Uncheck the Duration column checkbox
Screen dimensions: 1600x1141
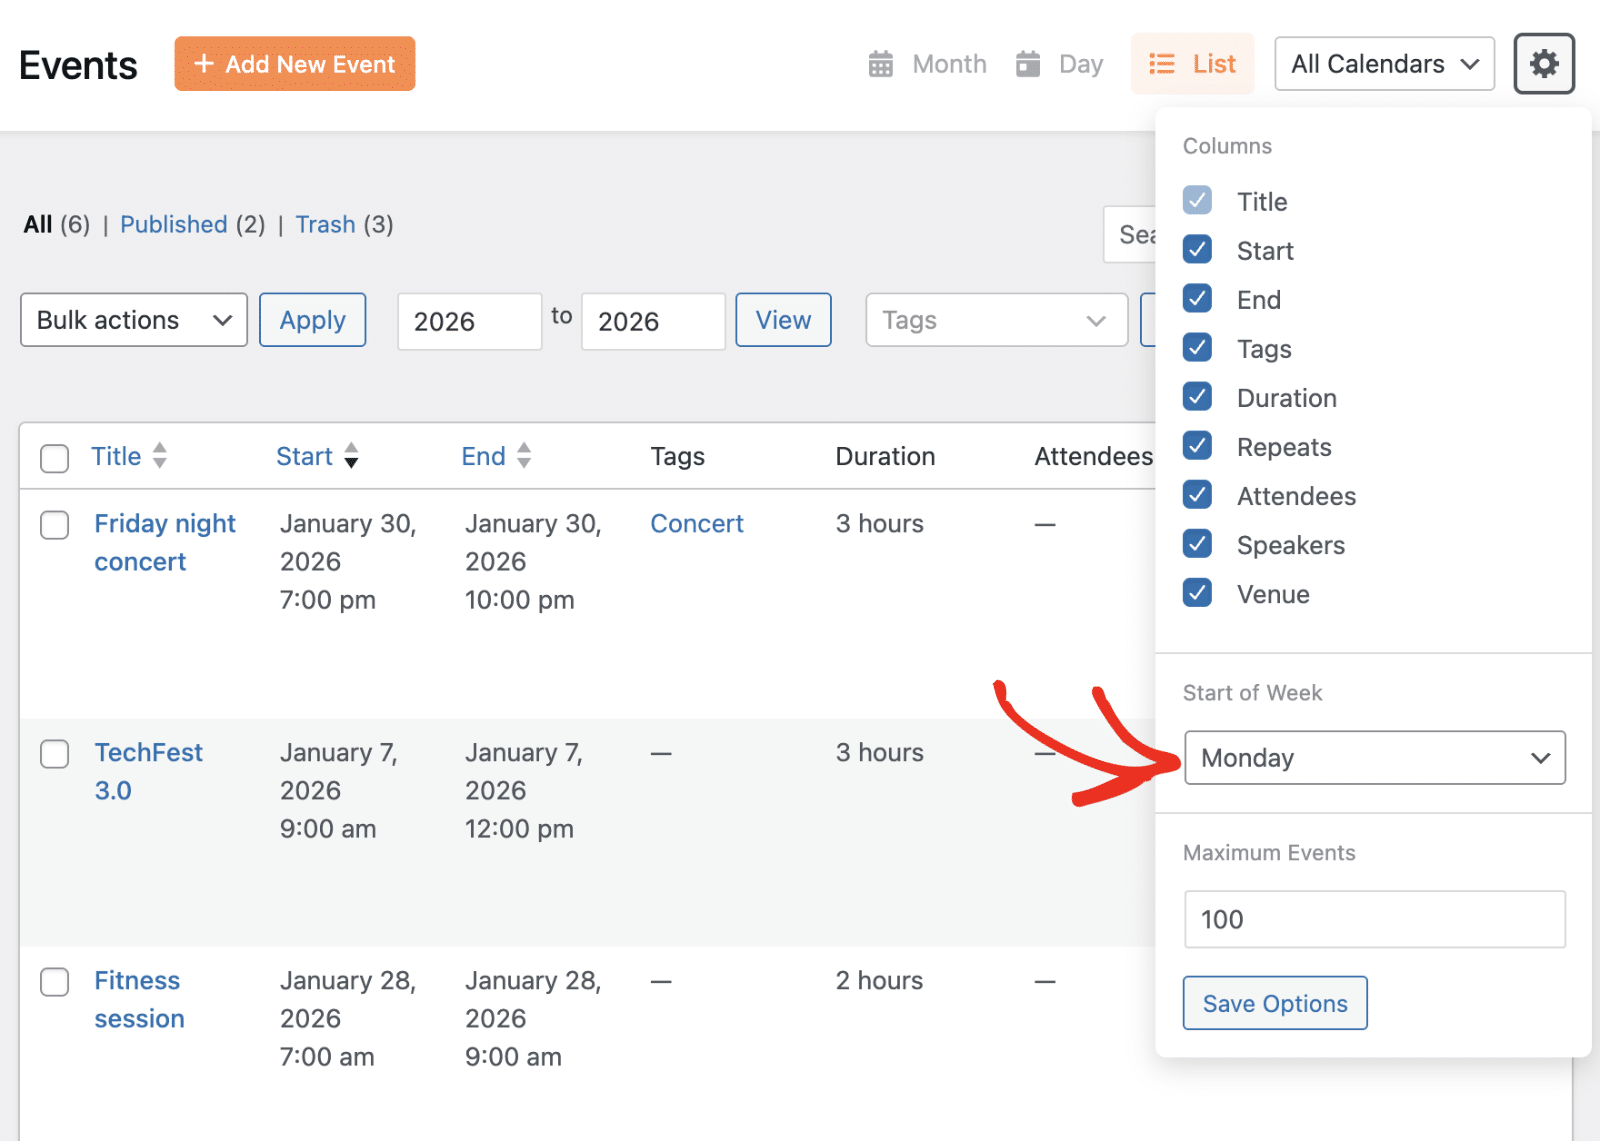coord(1197,397)
